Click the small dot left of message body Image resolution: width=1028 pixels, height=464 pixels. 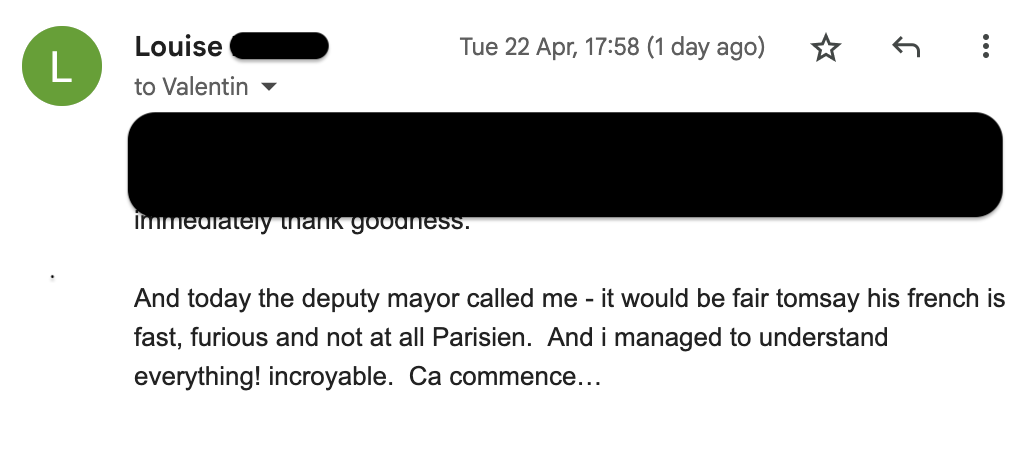(52, 275)
